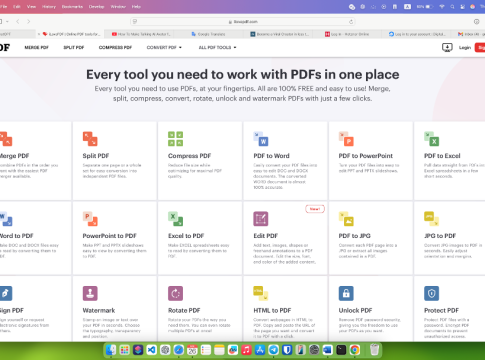Open the Compress PDF nav item
Image resolution: width=485 pixels, height=360 pixels.
pos(115,48)
